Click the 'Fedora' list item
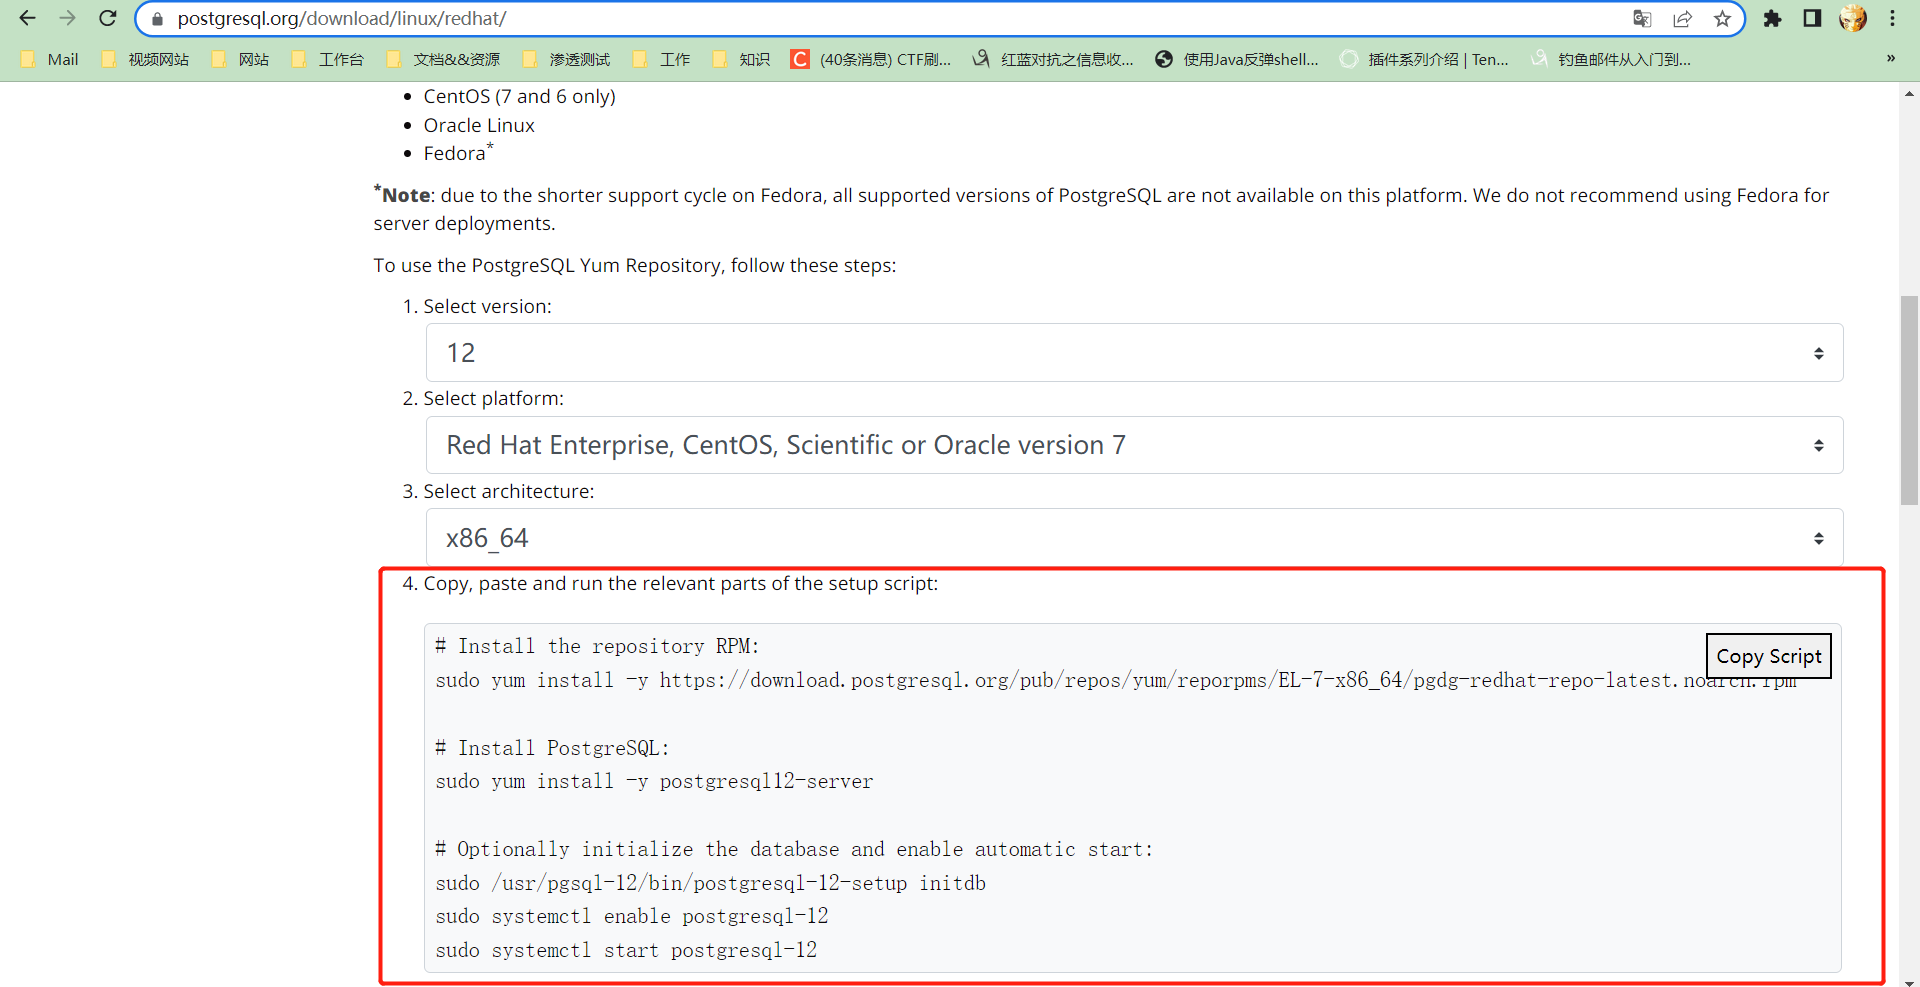 (457, 153)
